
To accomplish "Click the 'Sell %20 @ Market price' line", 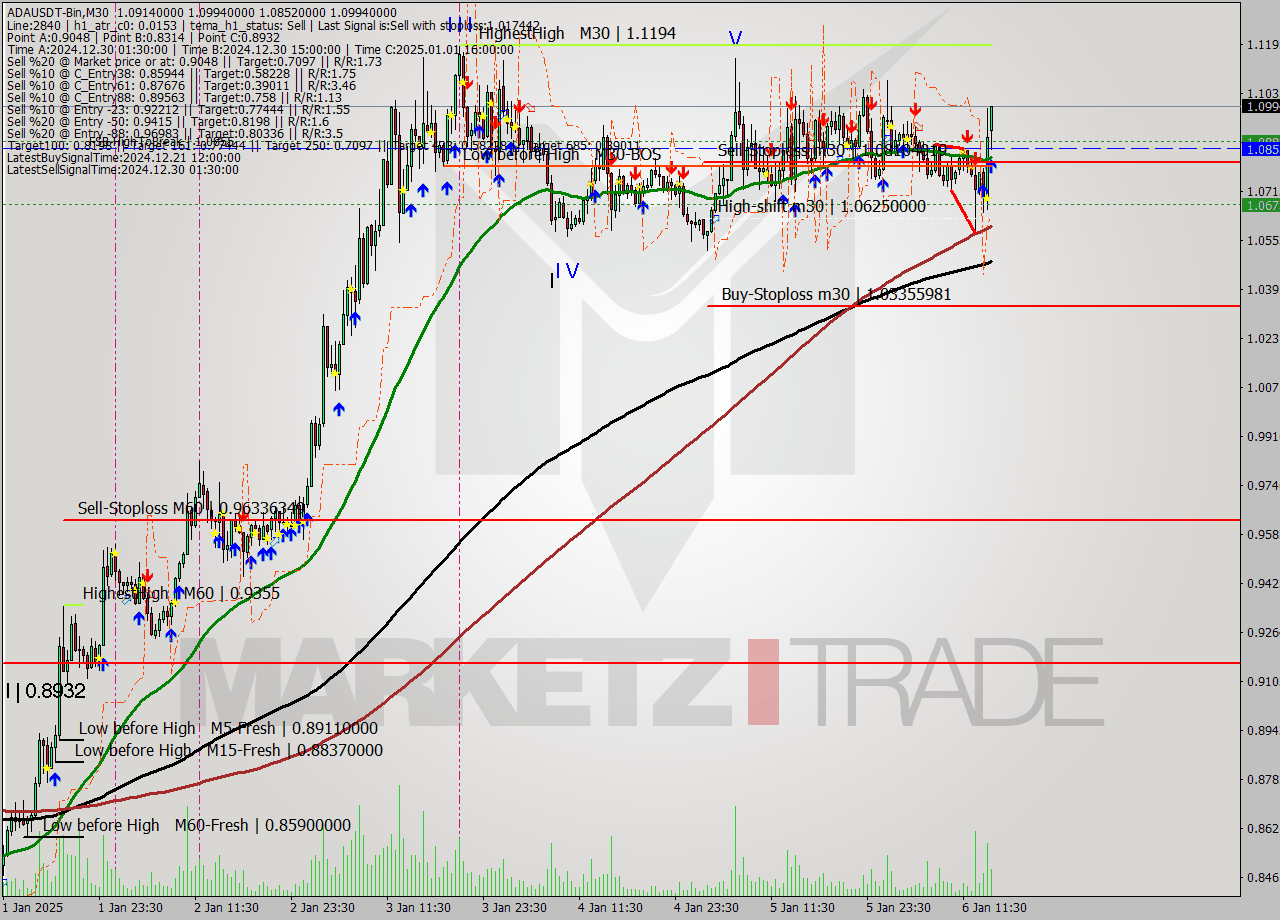I will pyautogui.click(x=194, y=61).
